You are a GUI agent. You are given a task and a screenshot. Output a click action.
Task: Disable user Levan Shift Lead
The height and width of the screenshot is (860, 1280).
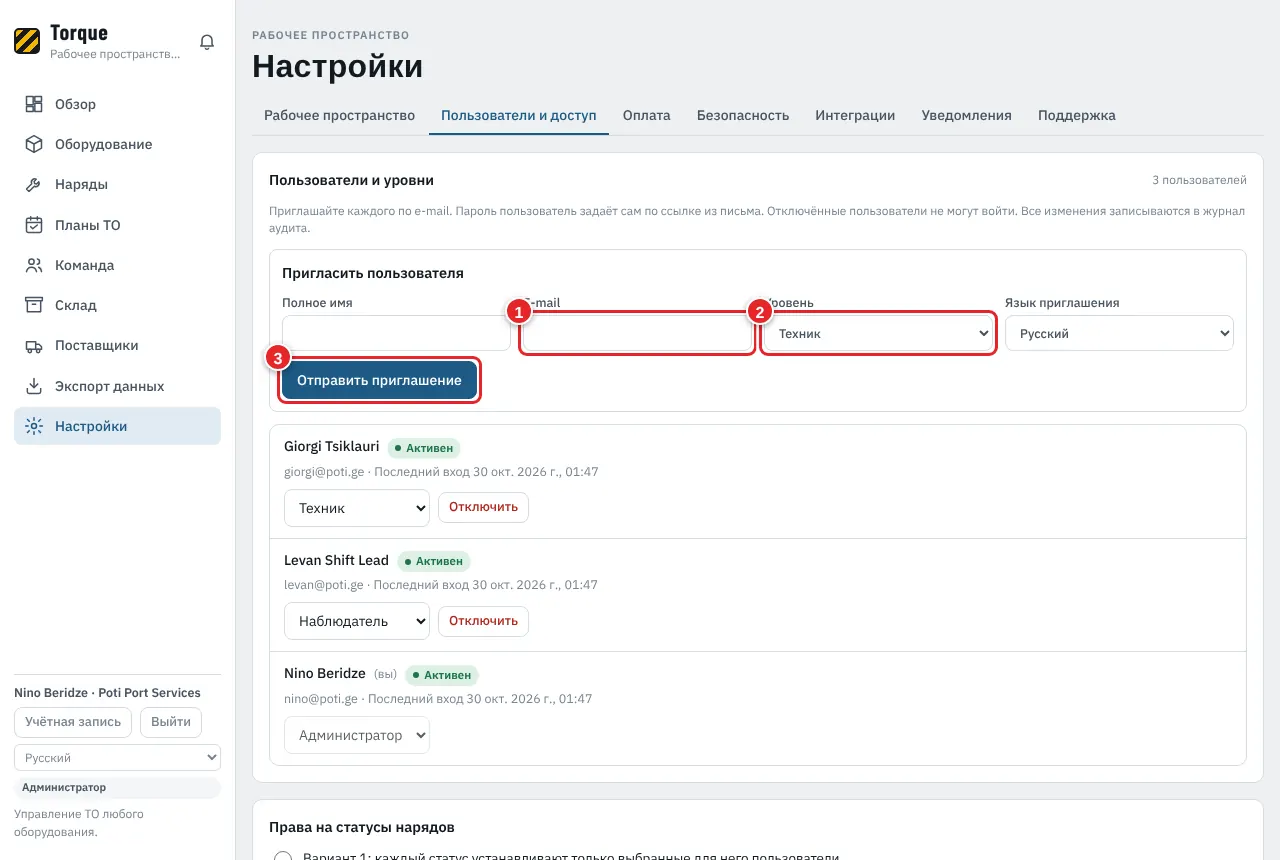coord(483,620)
